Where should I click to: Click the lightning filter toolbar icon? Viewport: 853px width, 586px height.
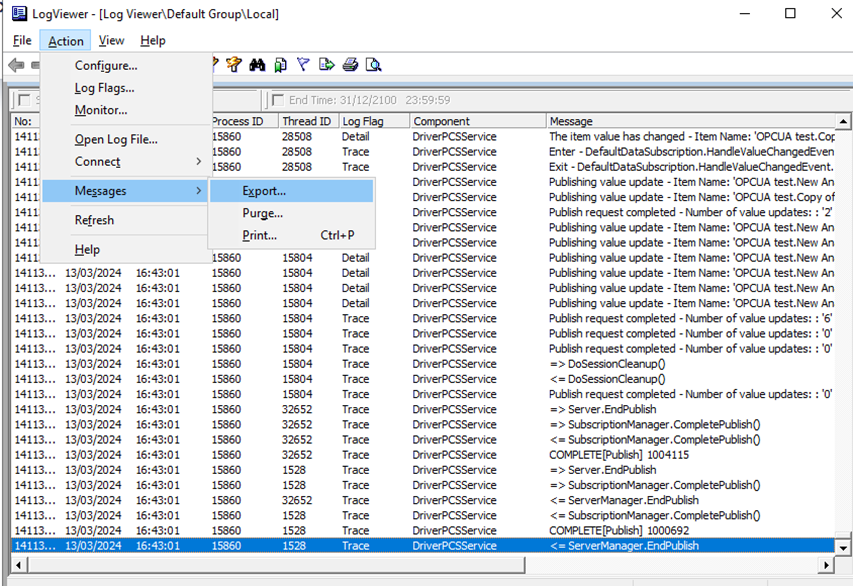click(x=234, y=65)
